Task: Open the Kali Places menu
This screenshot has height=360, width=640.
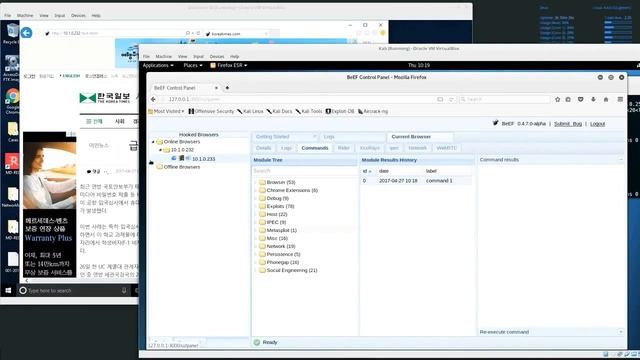Action: [x=193, y=65]
